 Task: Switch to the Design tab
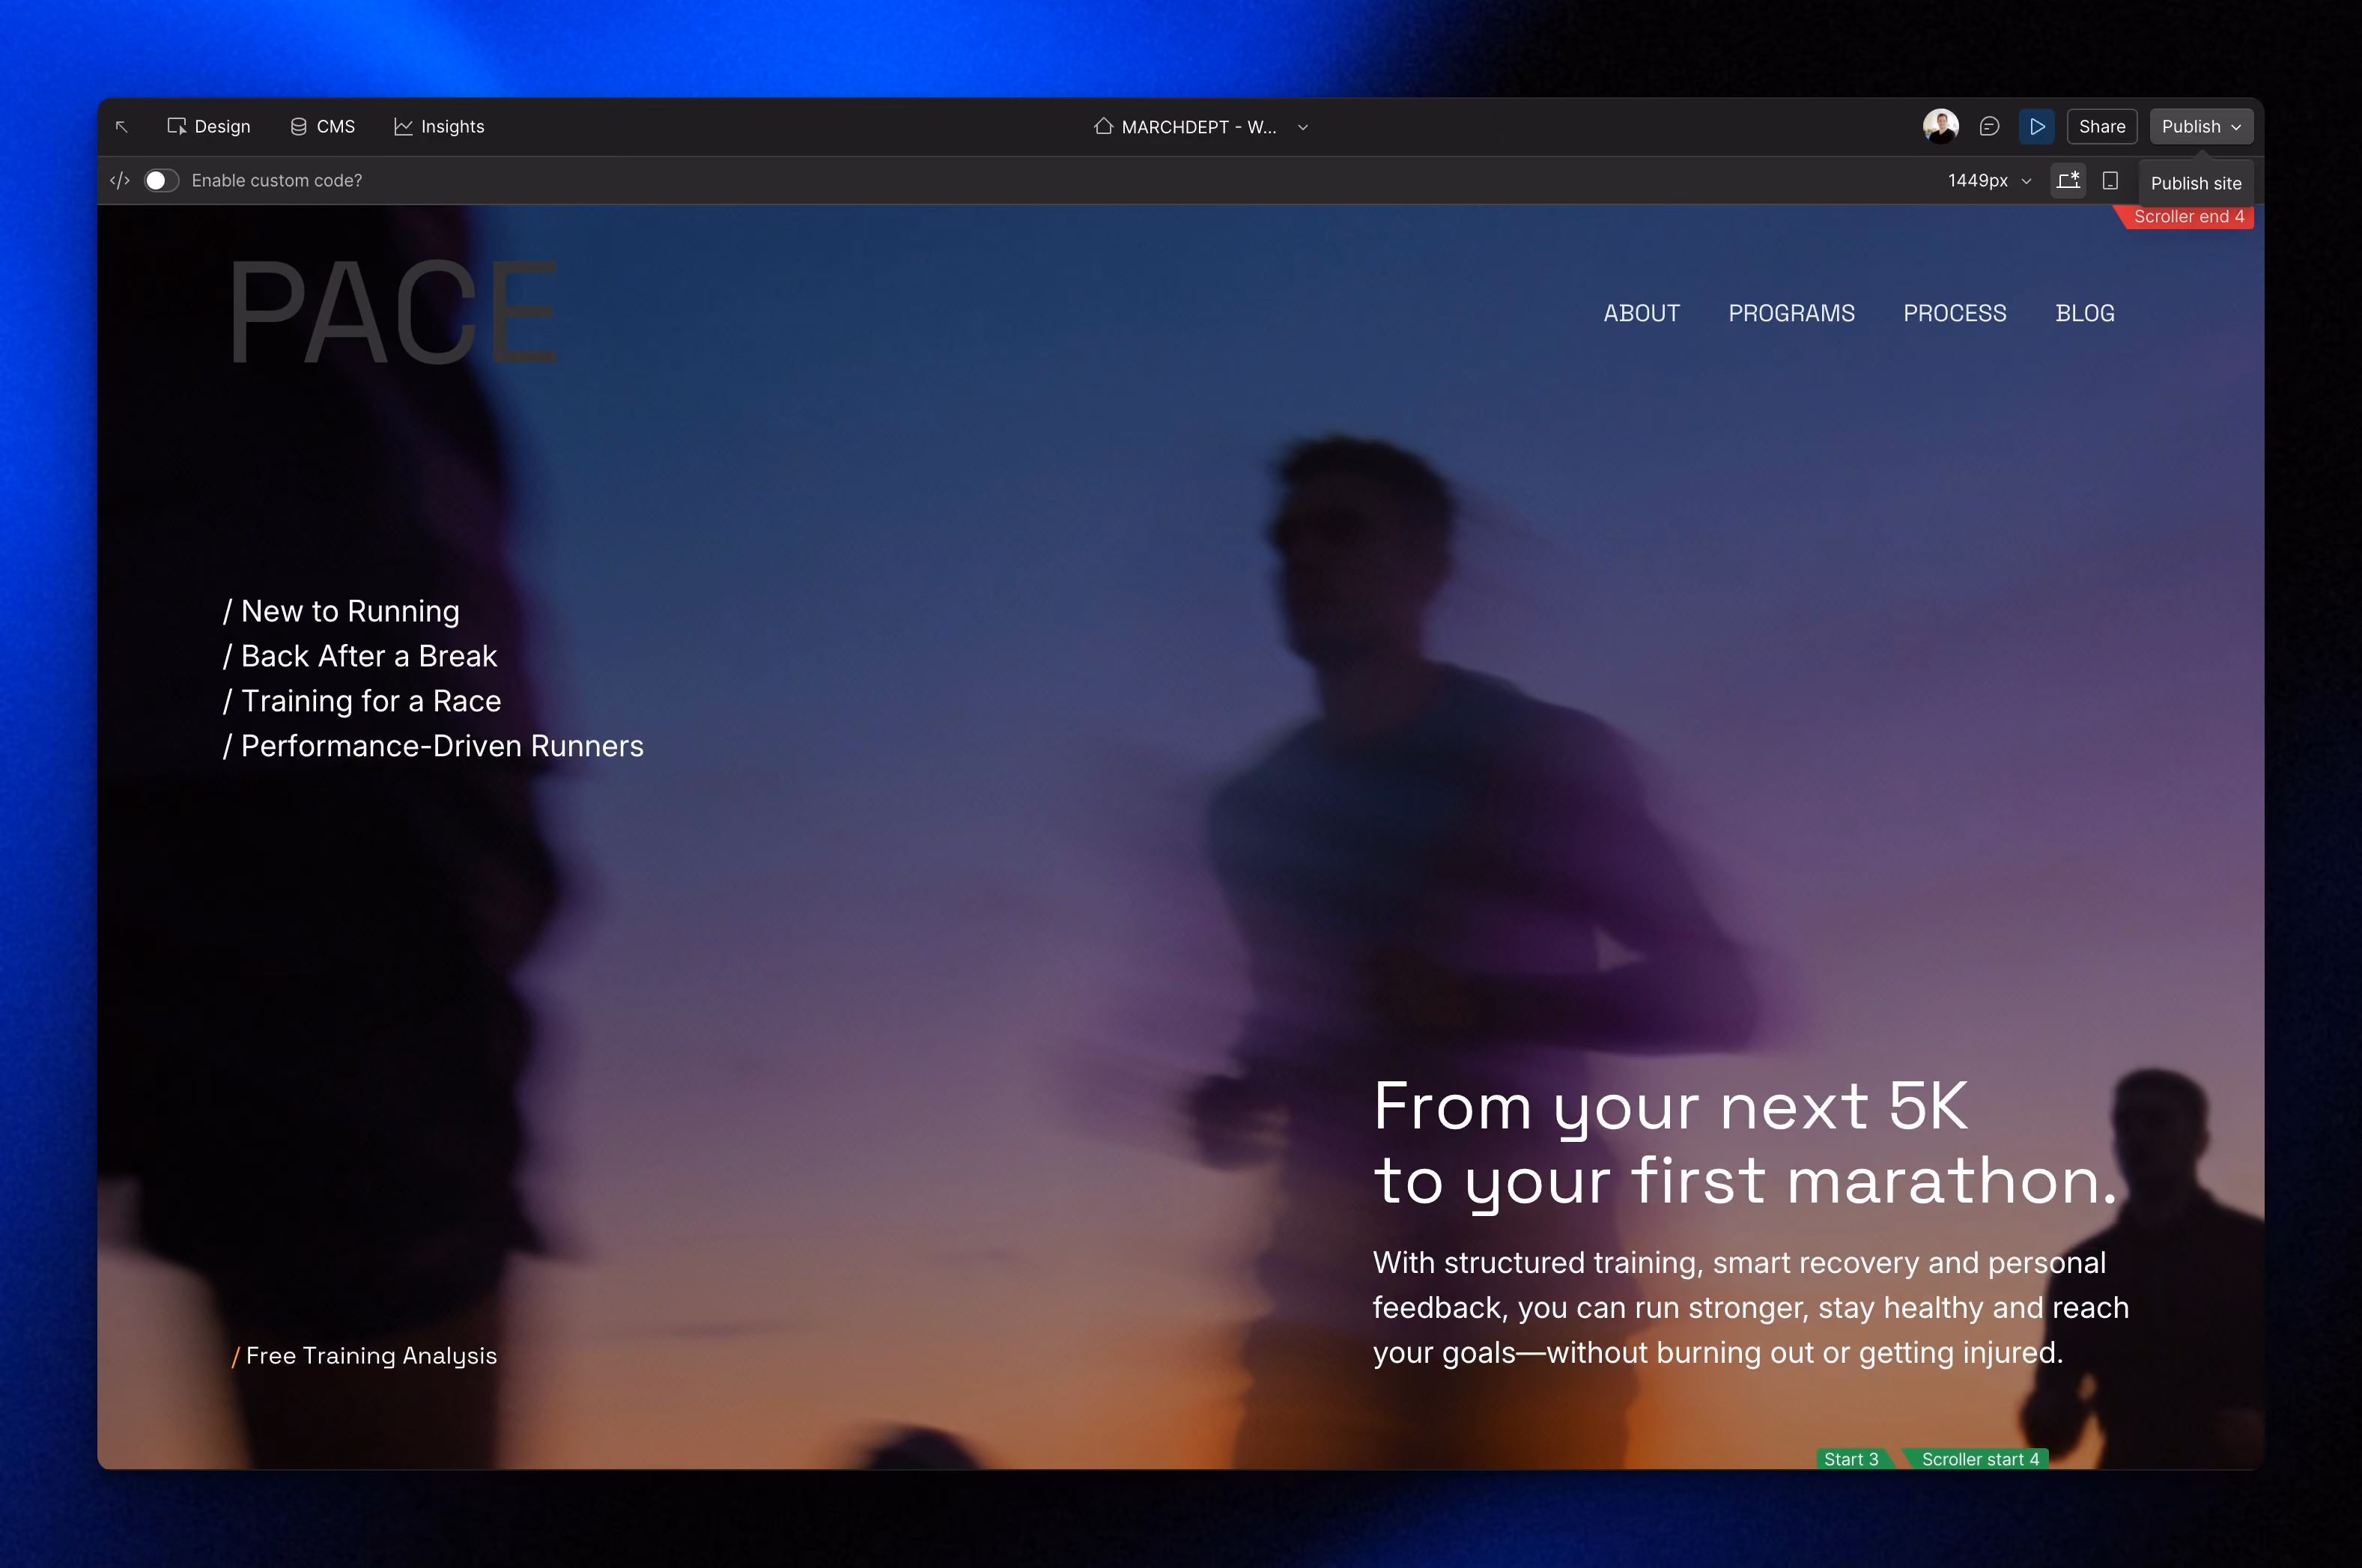(208, 126)
